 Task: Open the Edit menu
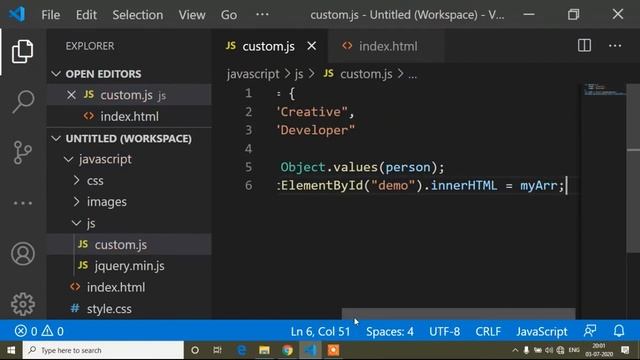tap(86, 15)
